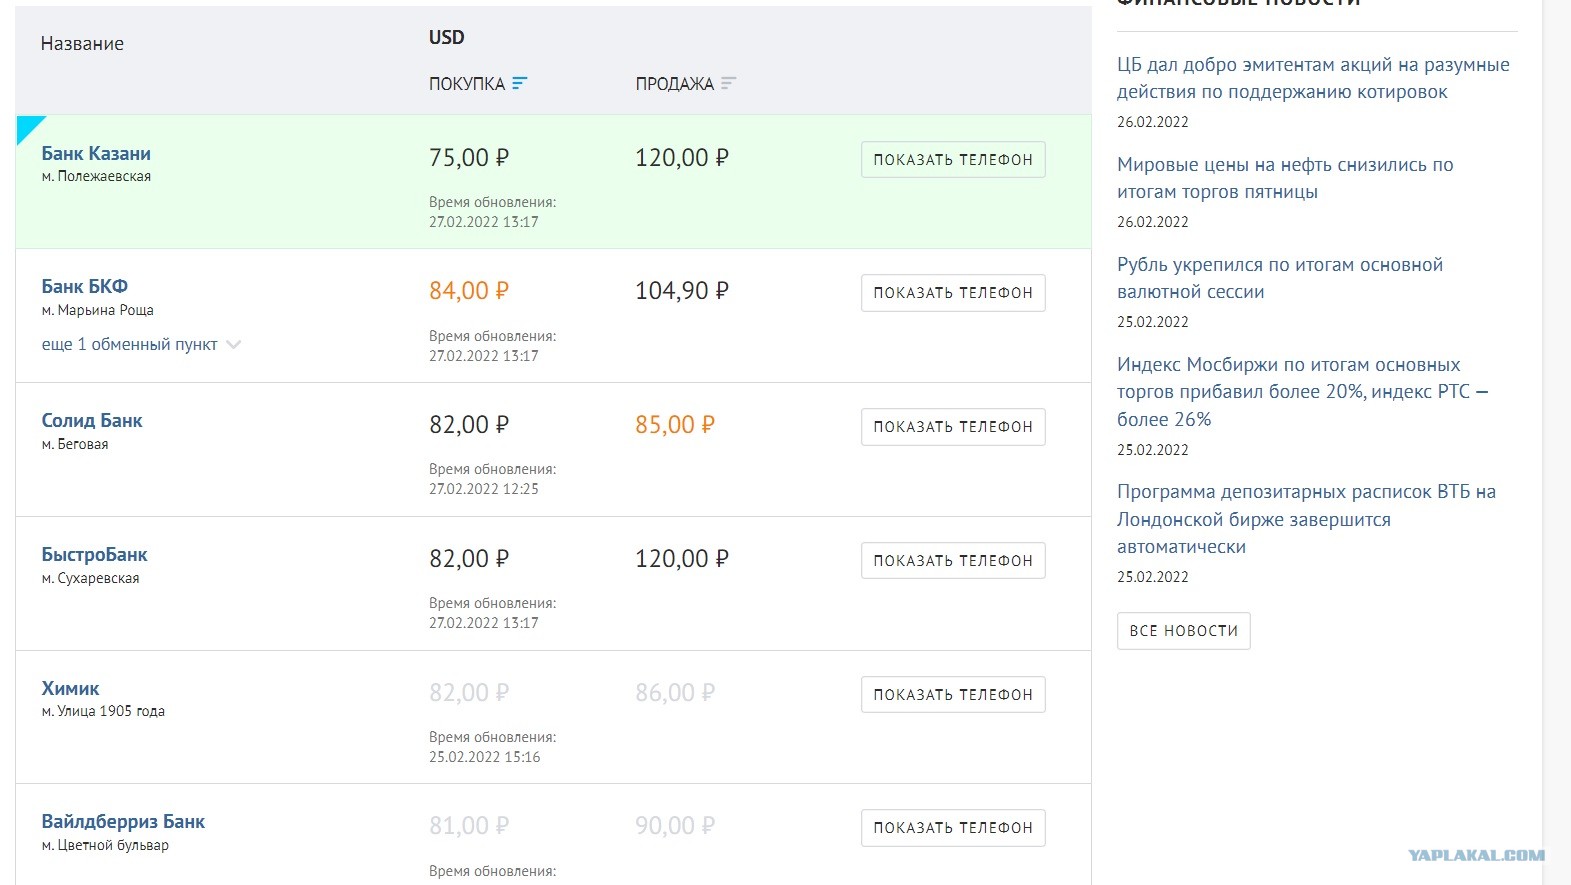Screen dimensions: 1571x885
Task: Click metro label 'м. Полежаевская'
Action: tap(96, 177)
